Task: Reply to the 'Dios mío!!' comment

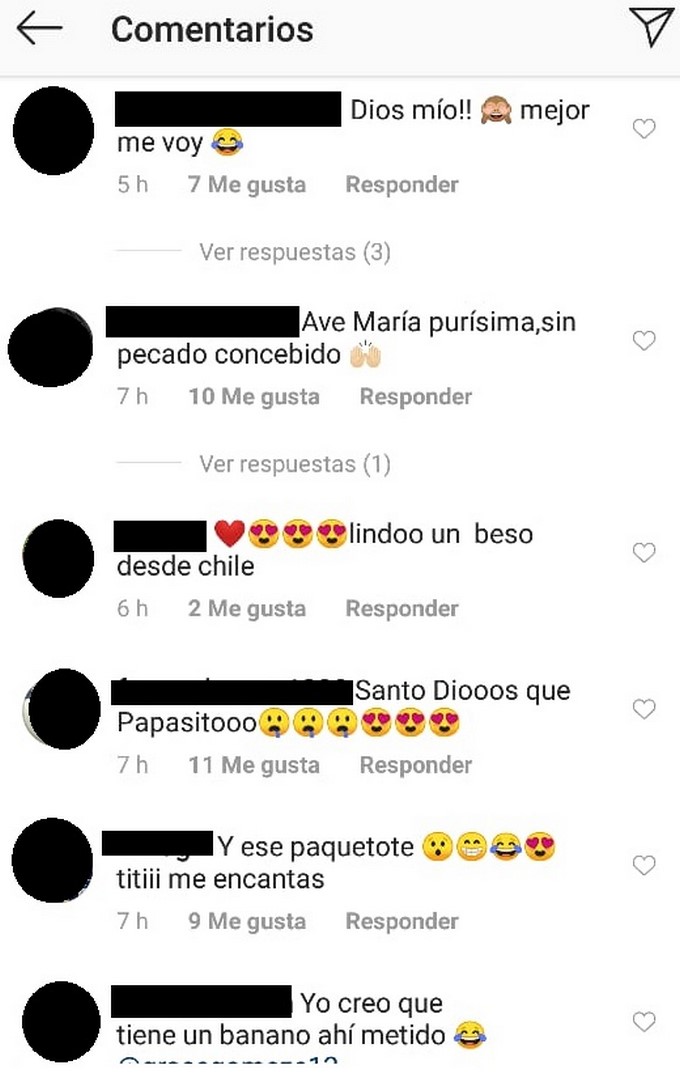Action: [x=402, y=184]
